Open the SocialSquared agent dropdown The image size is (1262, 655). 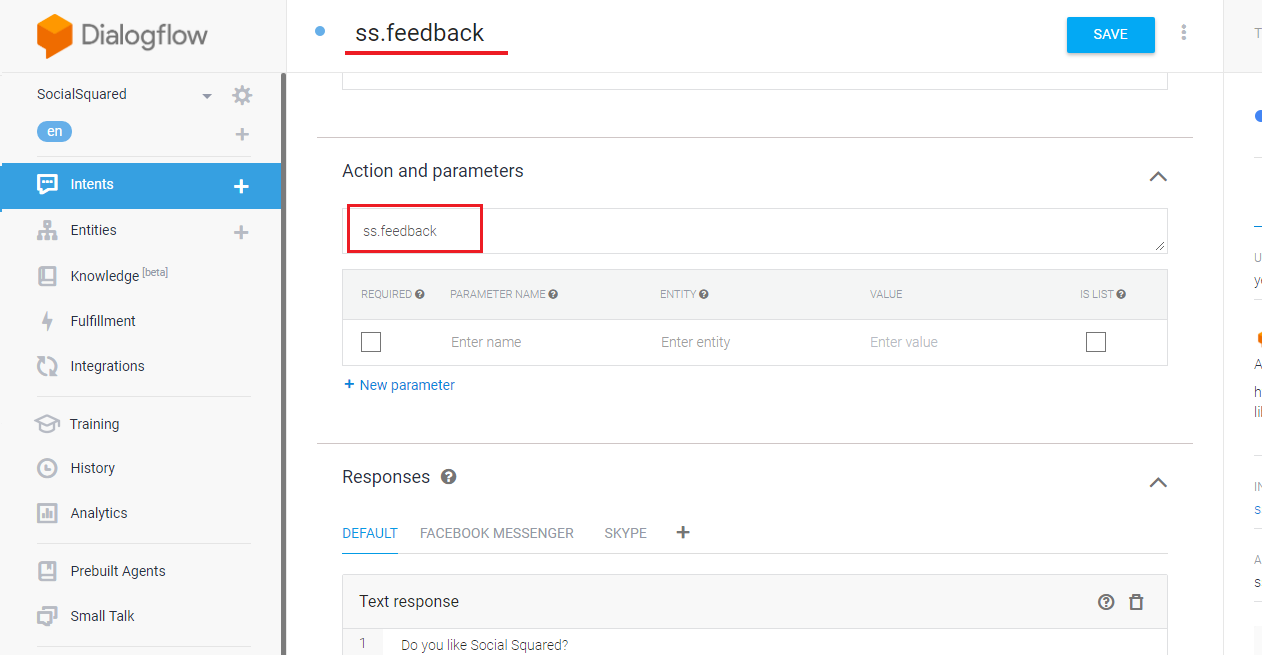click(x=207, y=96)
